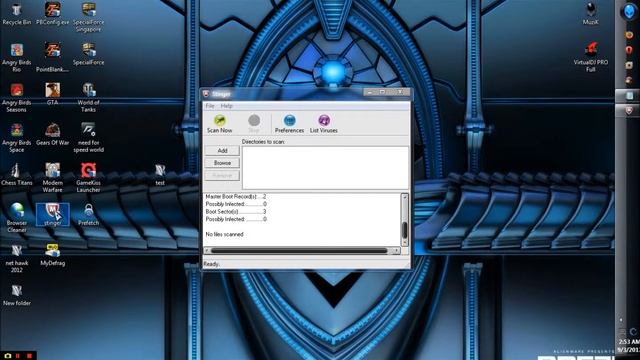Start a scan with Scan Now
Viewport: 640px width, 360px height.
[x=219, y=123]
